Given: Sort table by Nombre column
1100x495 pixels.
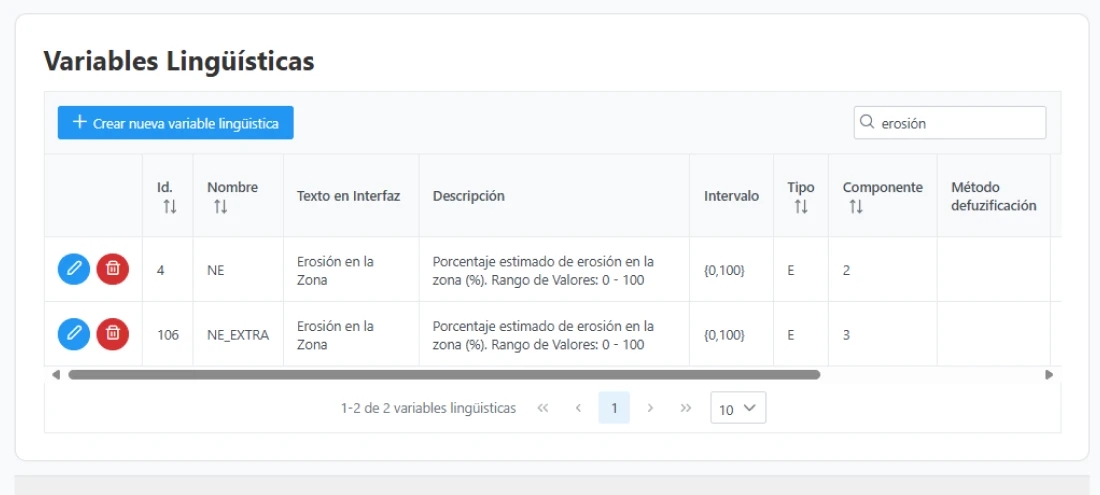Looking at the screenshot, I should tap(220, 206).
